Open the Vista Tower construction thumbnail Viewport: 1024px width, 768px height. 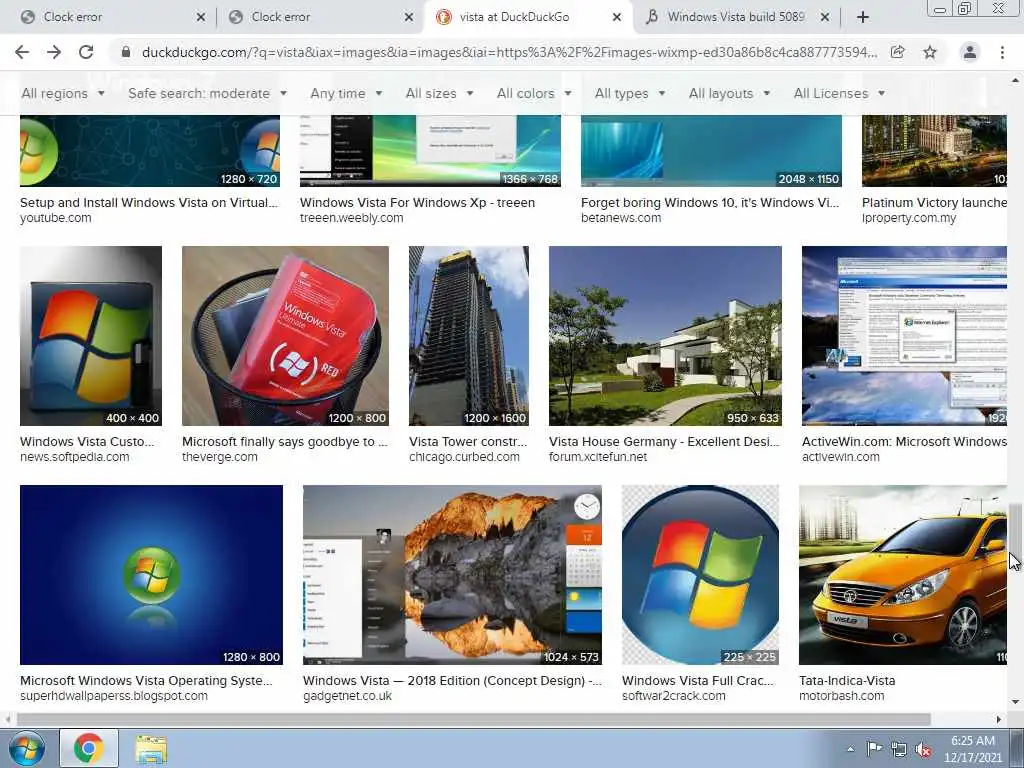tap(469, 336)
